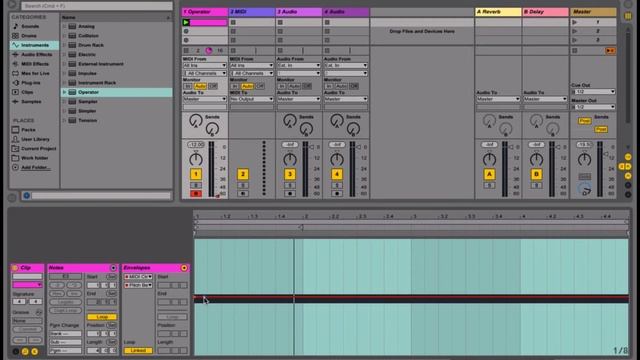Select Instruments category in browser
Screen dimensions: 640x360
click(35, 45)
